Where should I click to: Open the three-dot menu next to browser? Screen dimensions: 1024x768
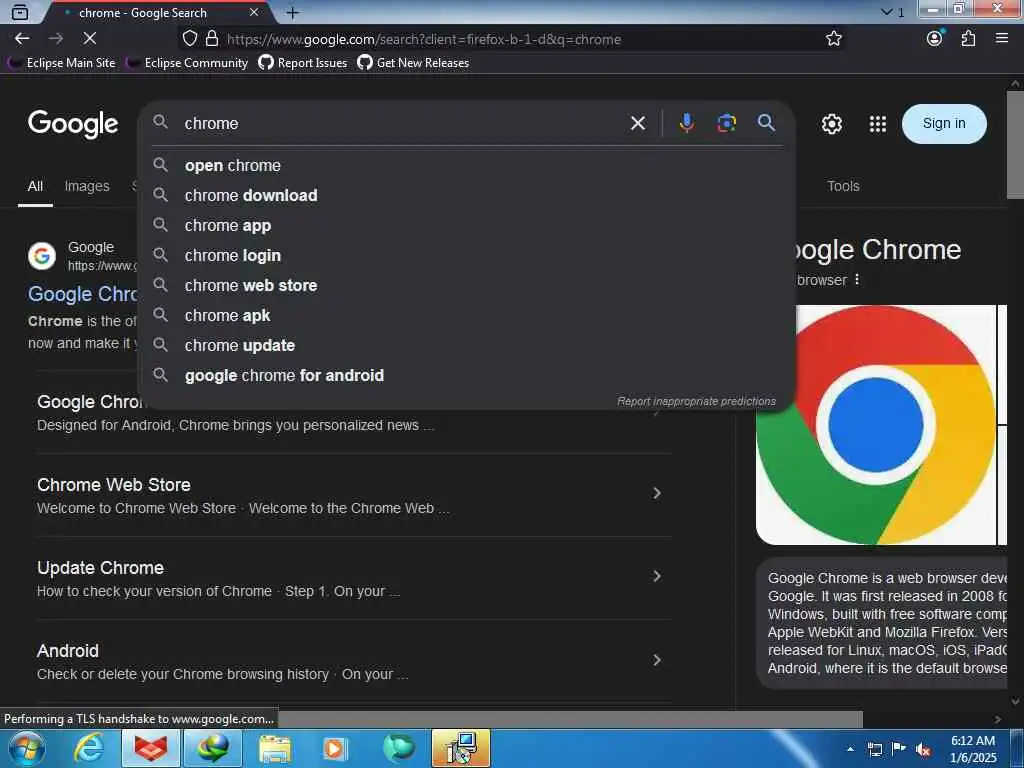(857, 280)
